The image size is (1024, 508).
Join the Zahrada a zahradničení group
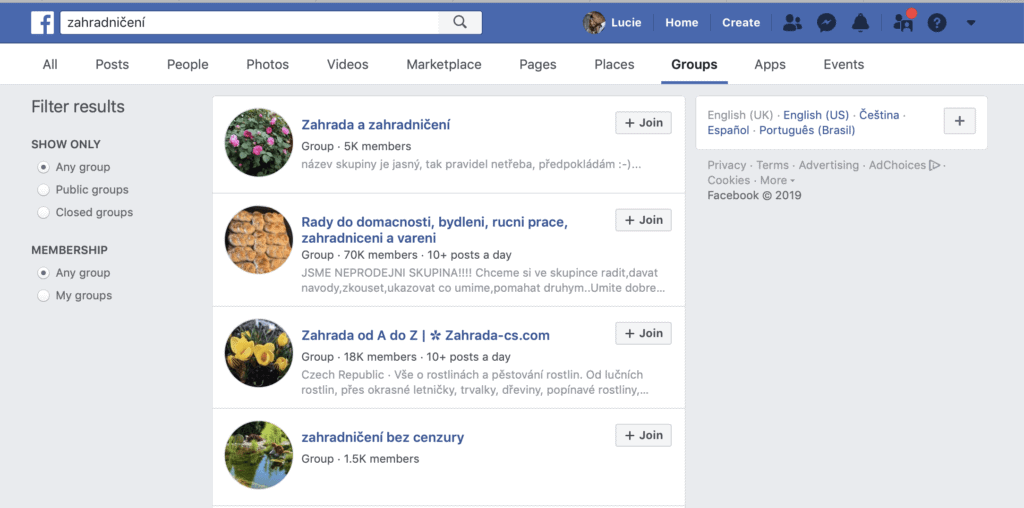643,123
